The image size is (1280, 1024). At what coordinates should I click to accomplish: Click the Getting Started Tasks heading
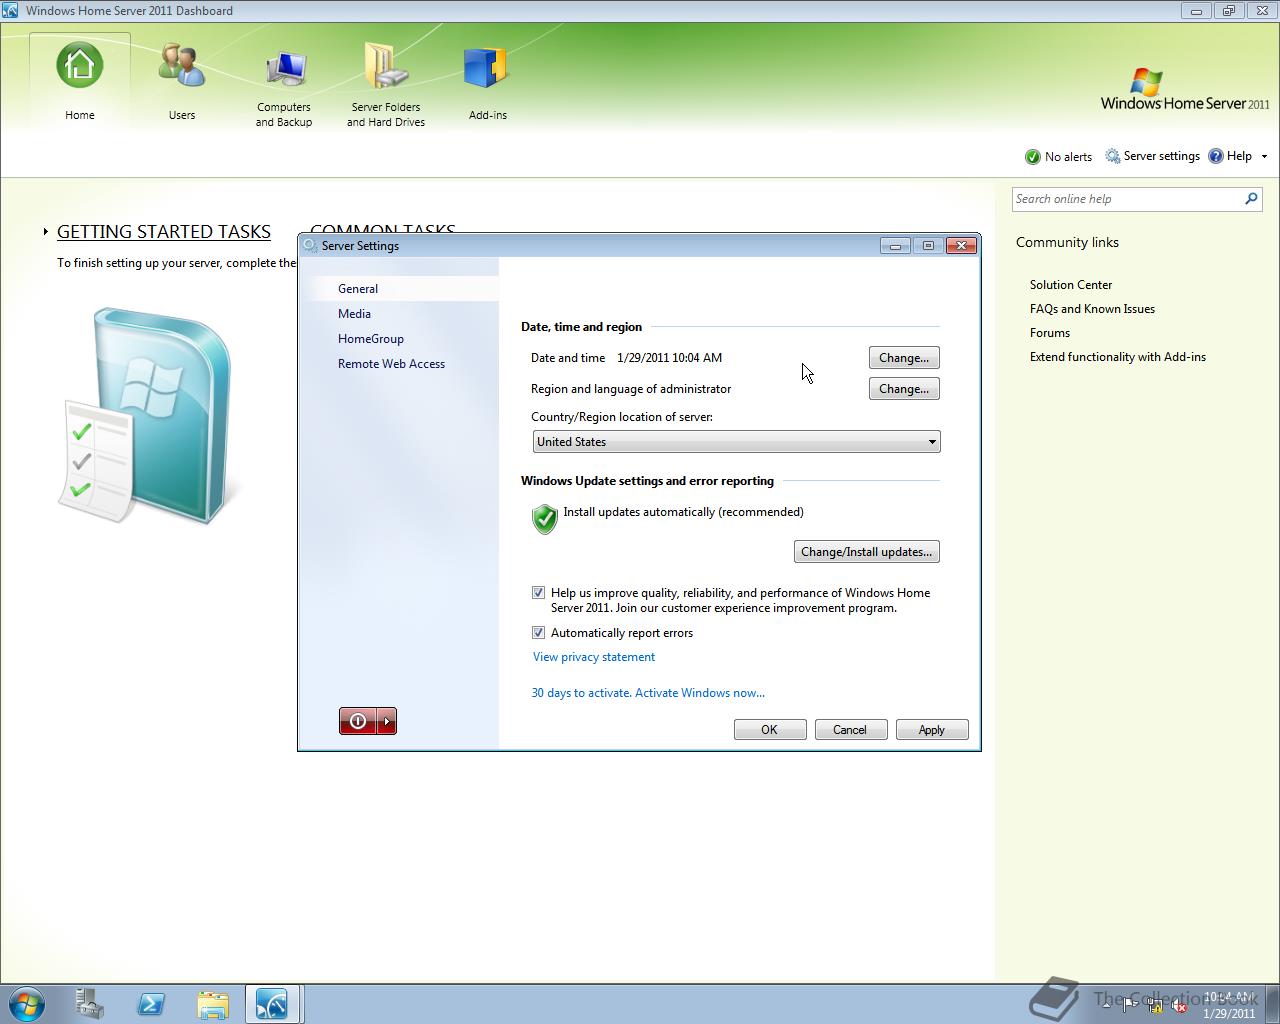164,232
